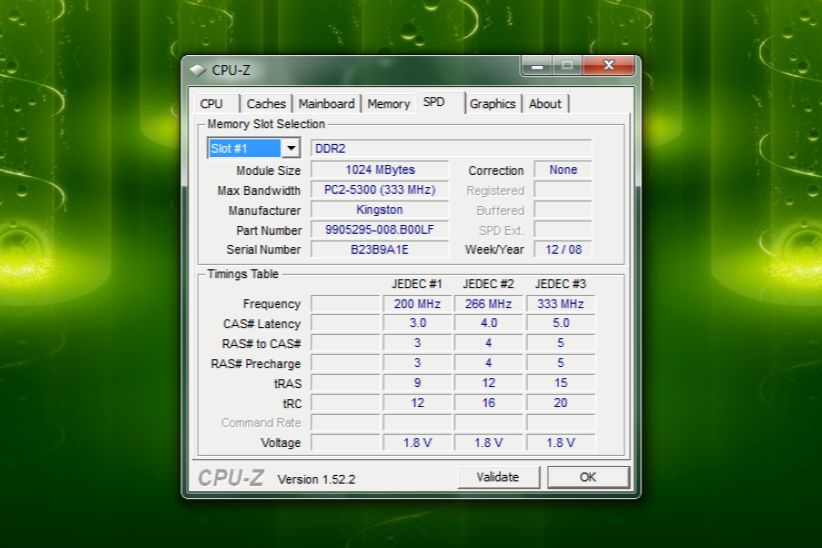
Task: Click the tRAS value 9
Action: tap(417, 383)
